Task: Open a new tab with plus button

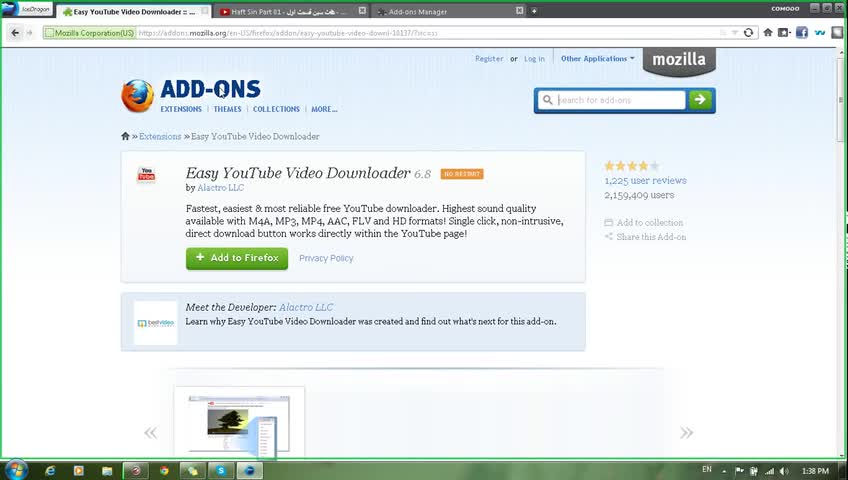Action: coord(534,11)
